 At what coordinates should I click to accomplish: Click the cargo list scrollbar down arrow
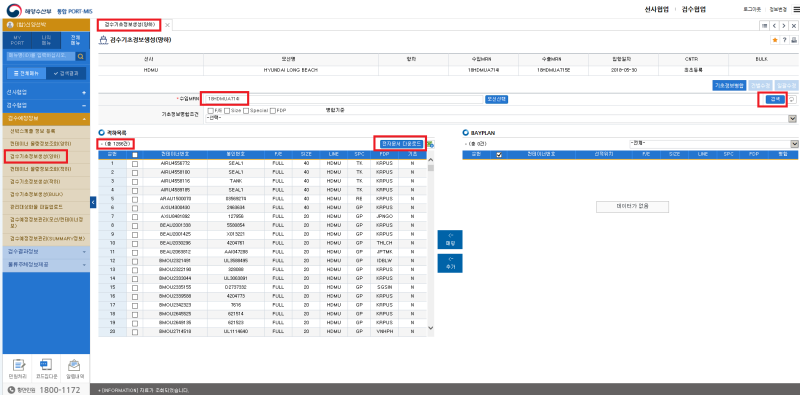[x=430, y=328]
